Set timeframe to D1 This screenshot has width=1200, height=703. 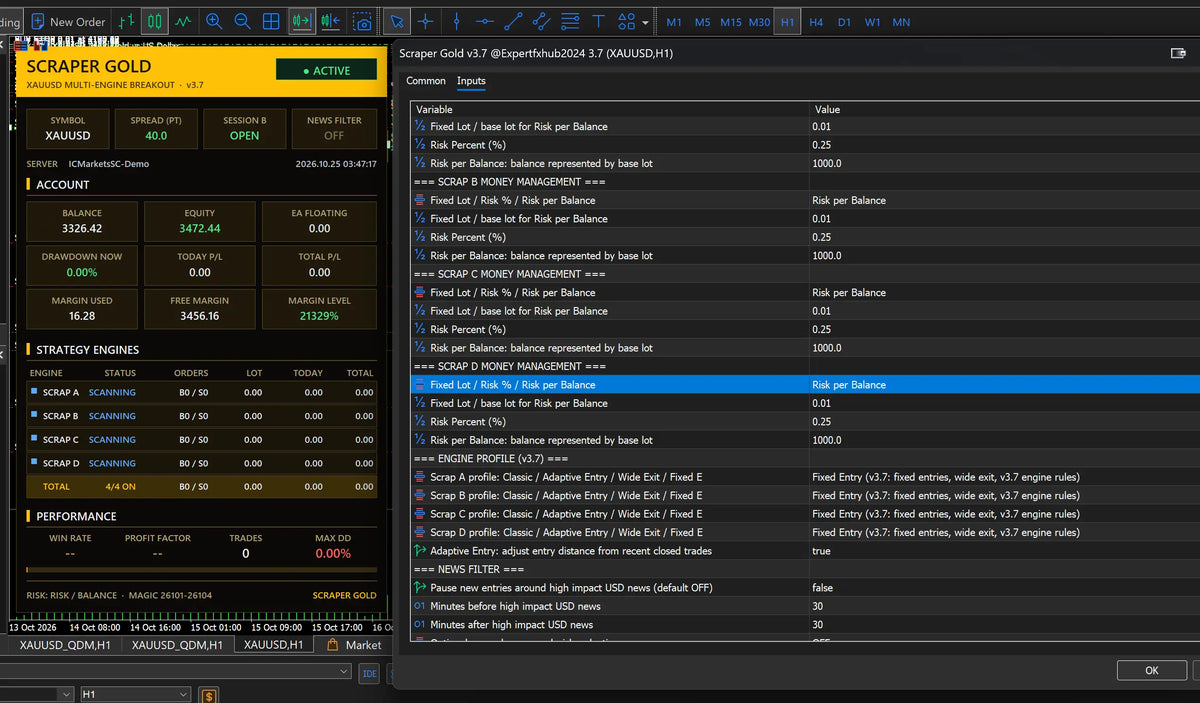pyautogui.click(x=845, y=21)
